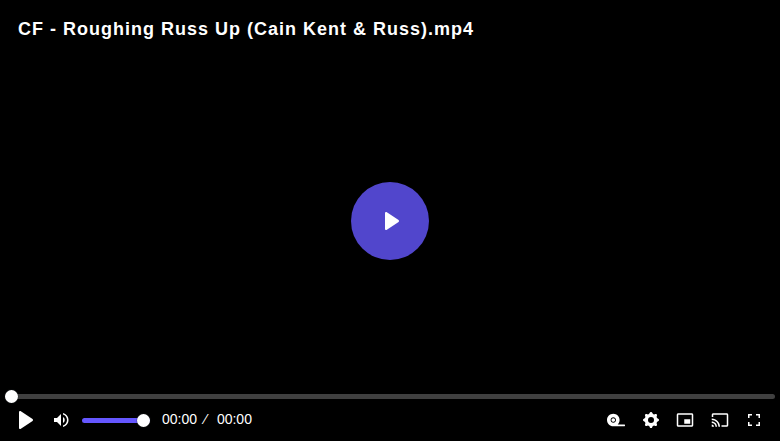Click the .mp4 extension in the title
Viewport: 780px width, 441px height.
click(451, 29)
